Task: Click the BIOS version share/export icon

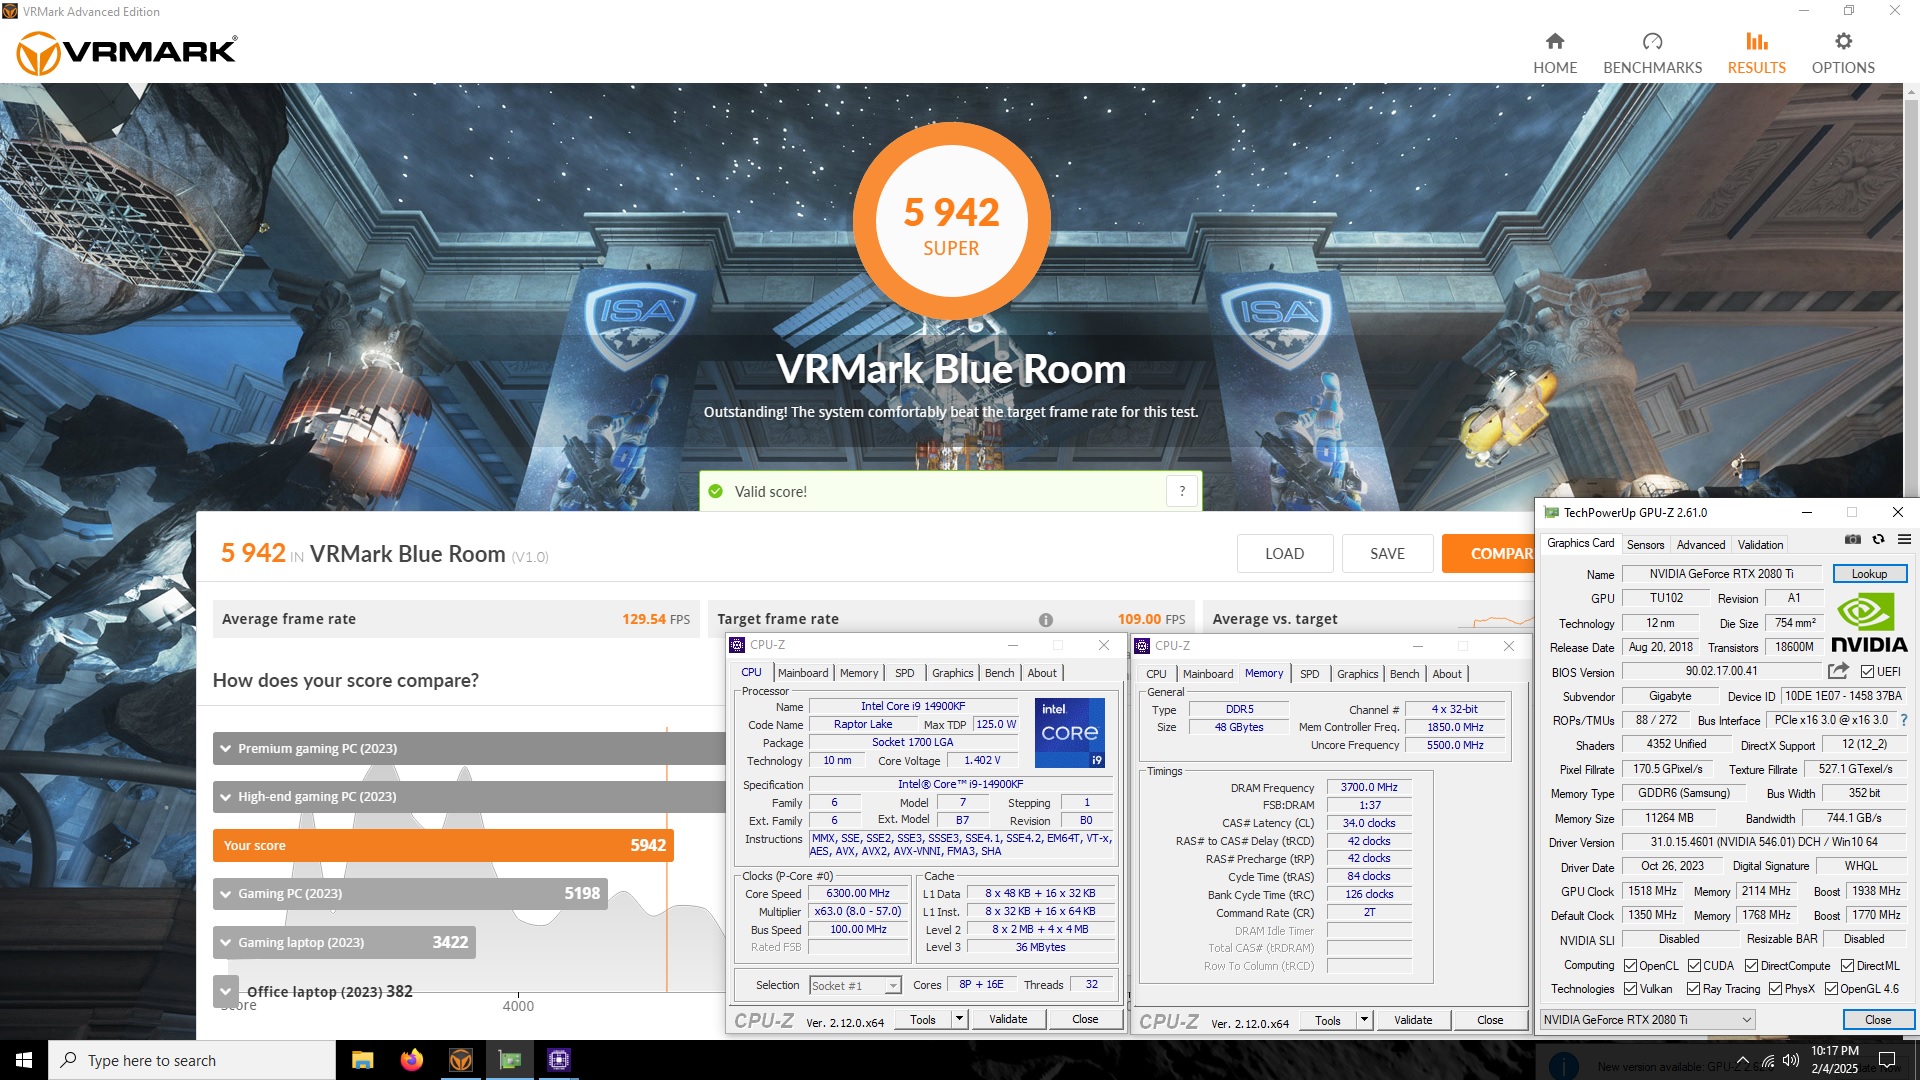Action: [x=1838, y=671]
